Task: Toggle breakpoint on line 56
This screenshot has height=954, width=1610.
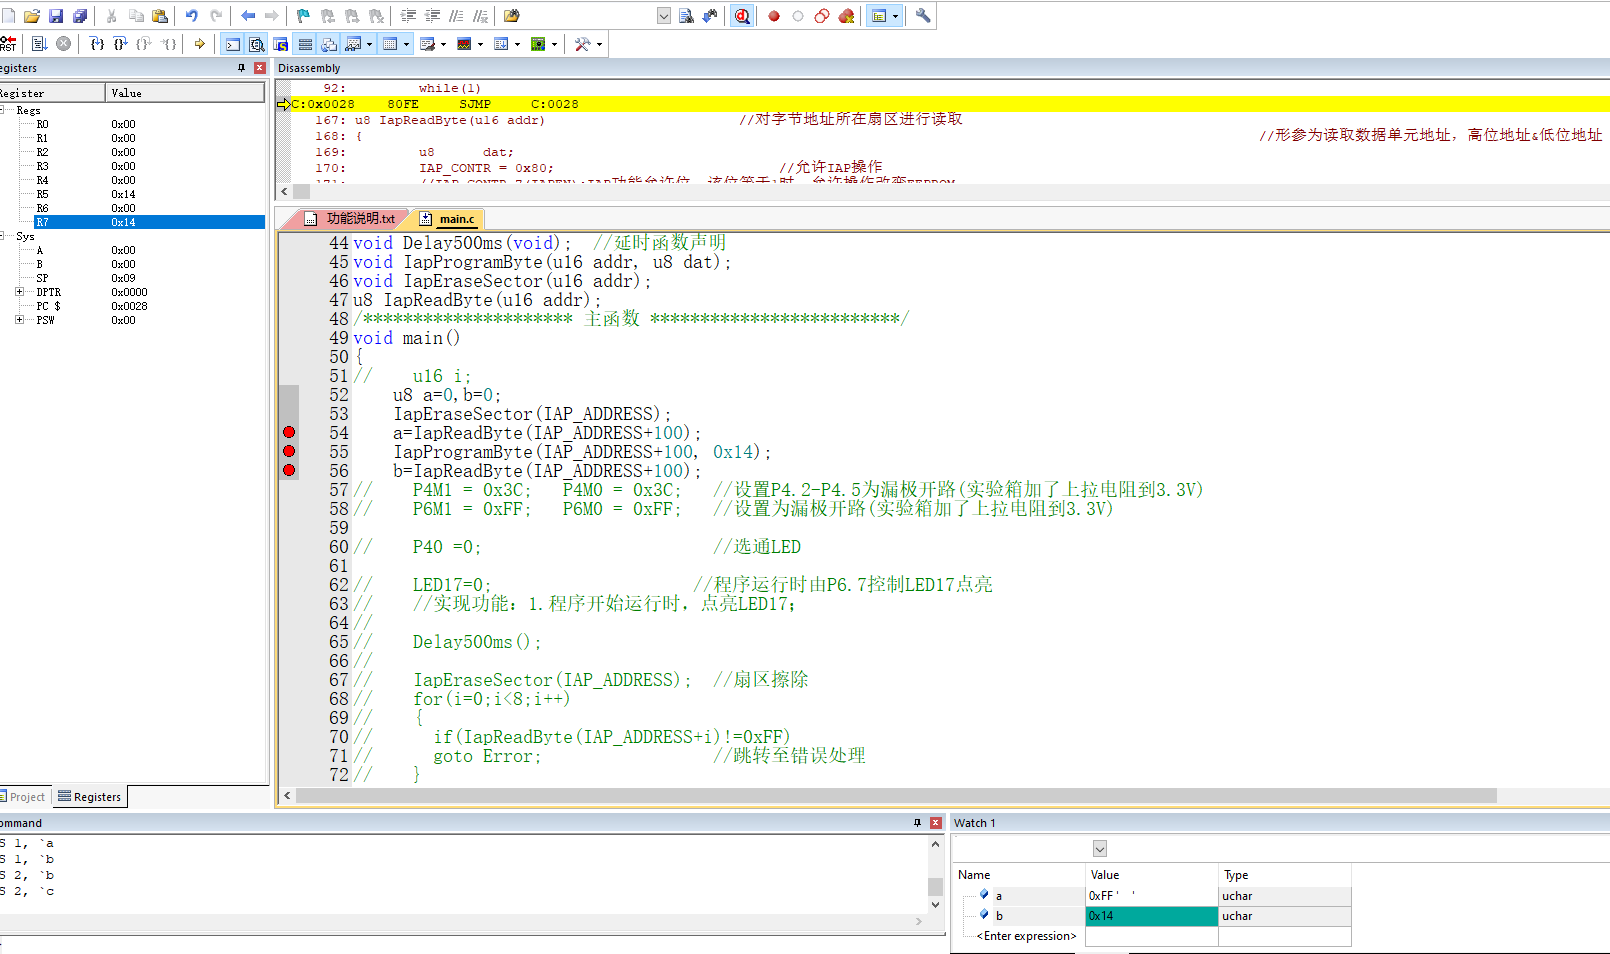Action: click(289, 470)
